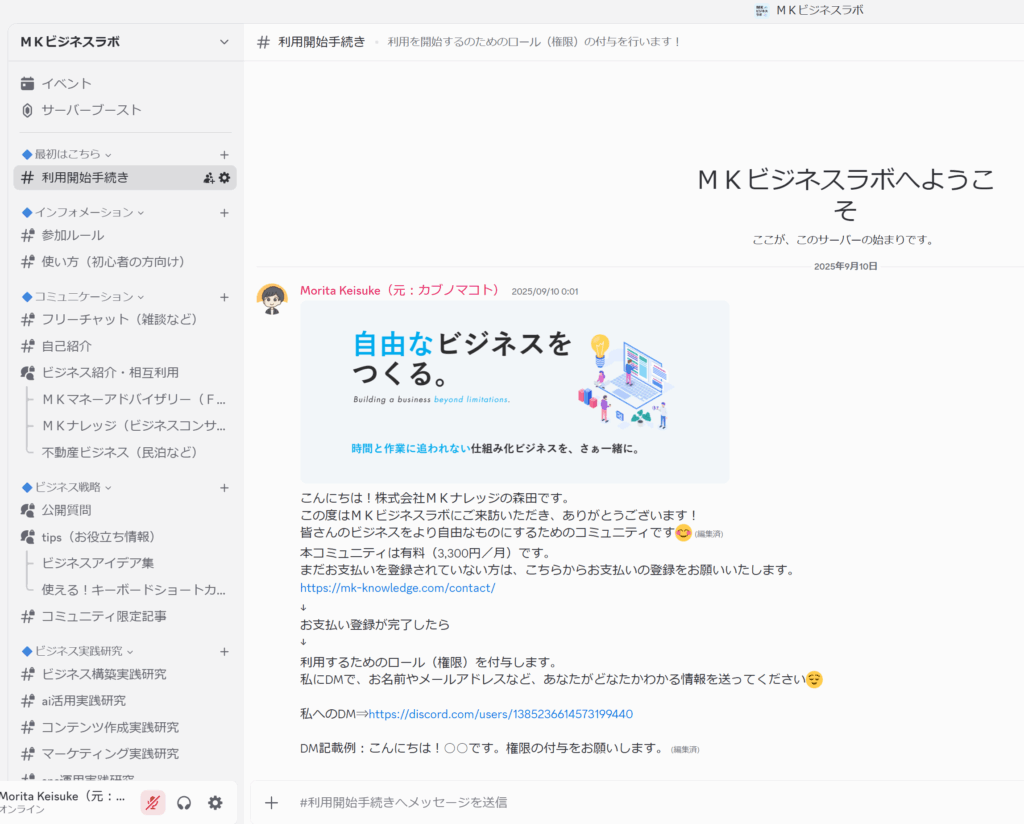This screenshot has height=824, width=1024.
Task: Open the Events calendar icon
Action: (28, 83)
